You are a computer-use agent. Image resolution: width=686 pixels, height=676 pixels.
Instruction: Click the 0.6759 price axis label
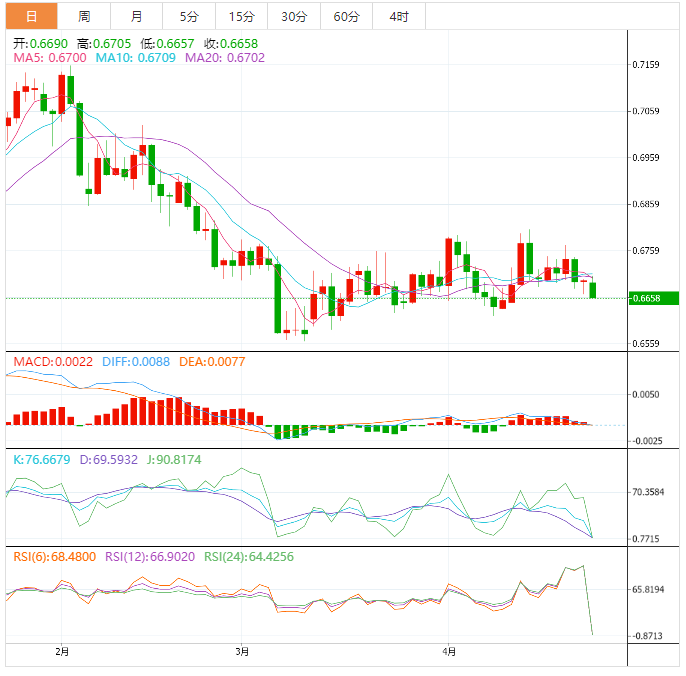click(x=646, y=251)
